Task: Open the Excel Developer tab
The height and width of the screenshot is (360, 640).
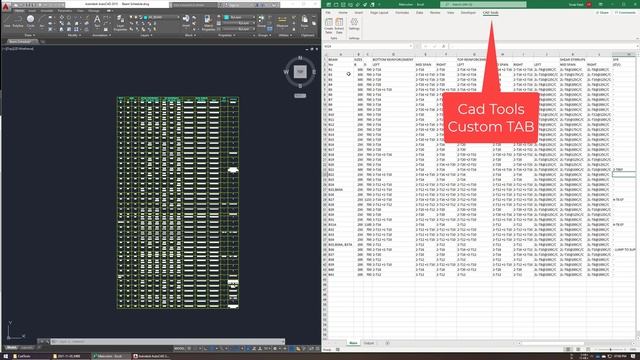Action: click(x=468, y=13)
